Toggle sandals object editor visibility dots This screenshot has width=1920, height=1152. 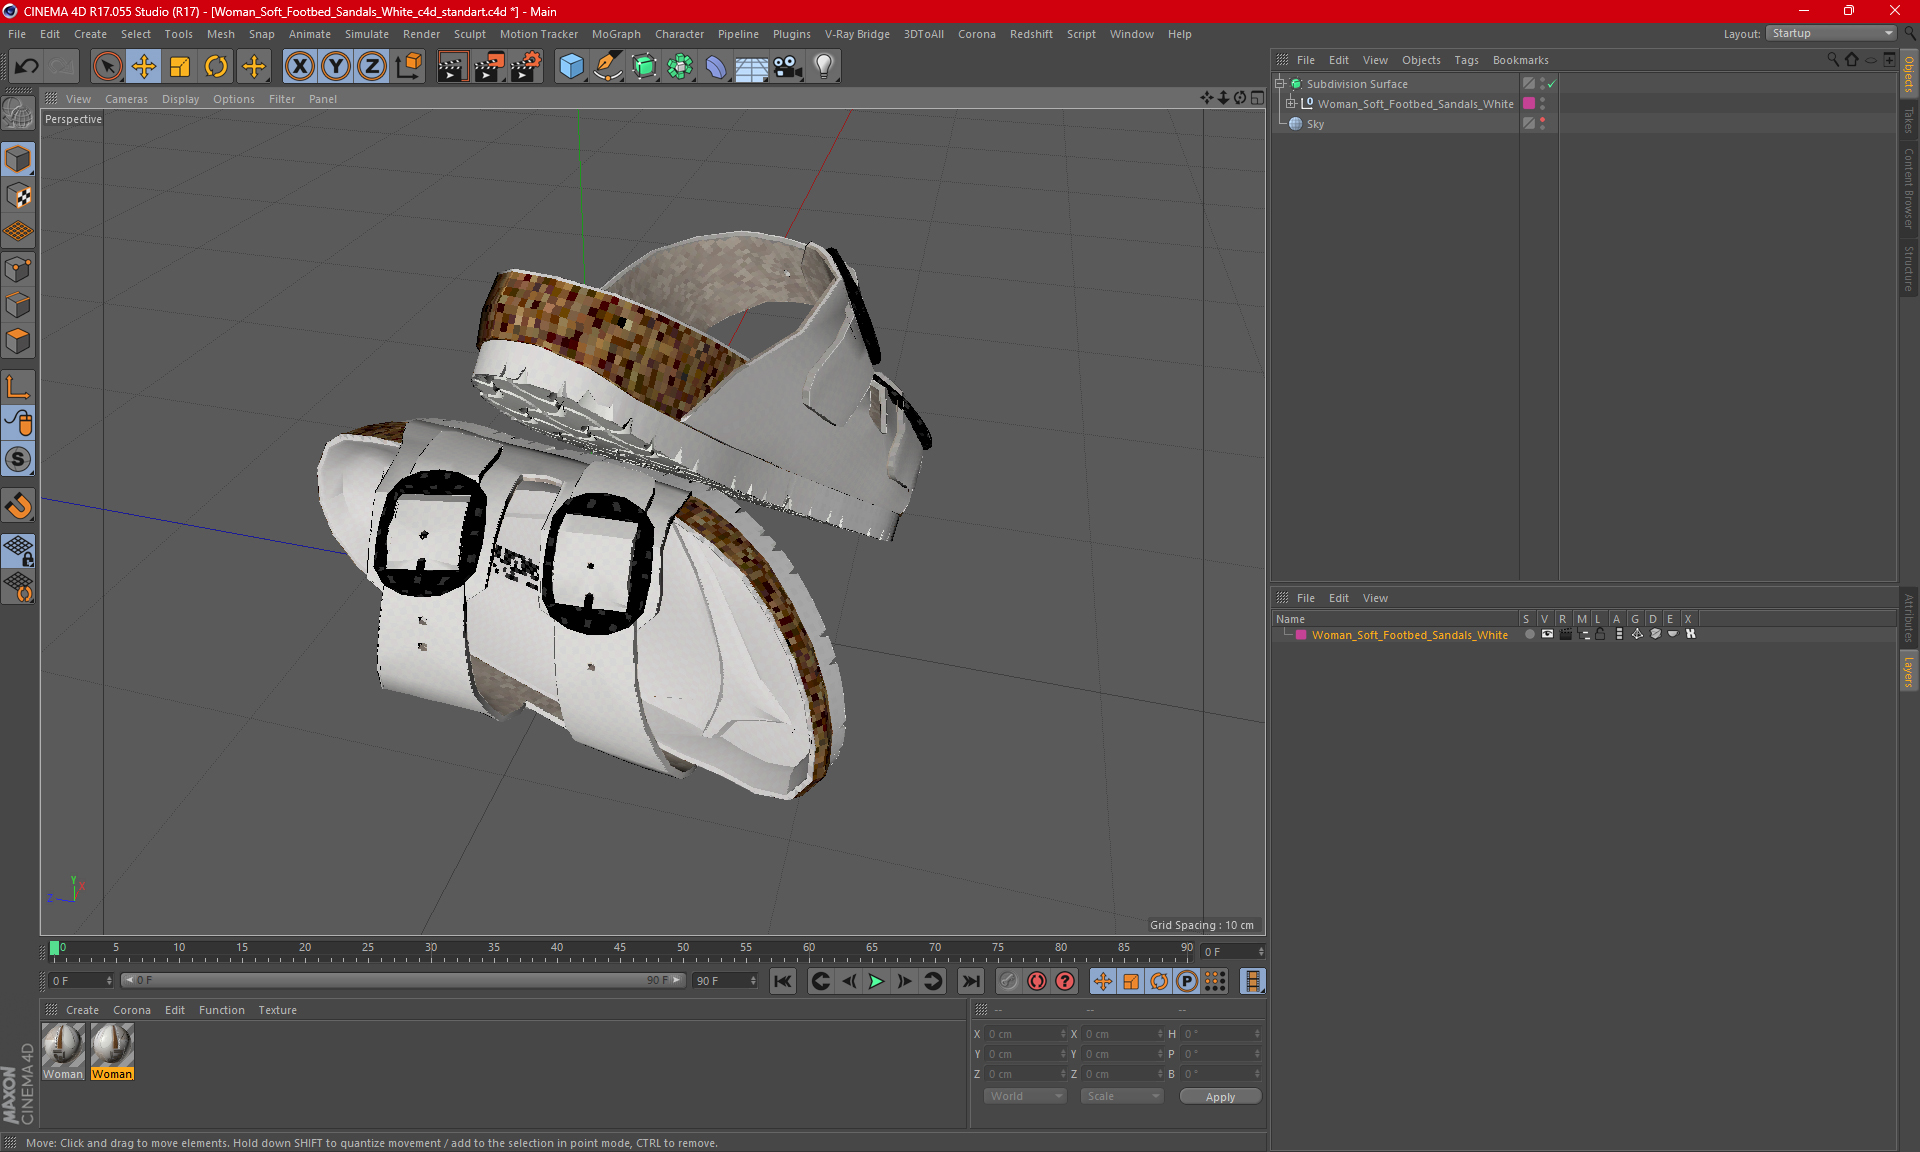click(x=1543, y=103)
